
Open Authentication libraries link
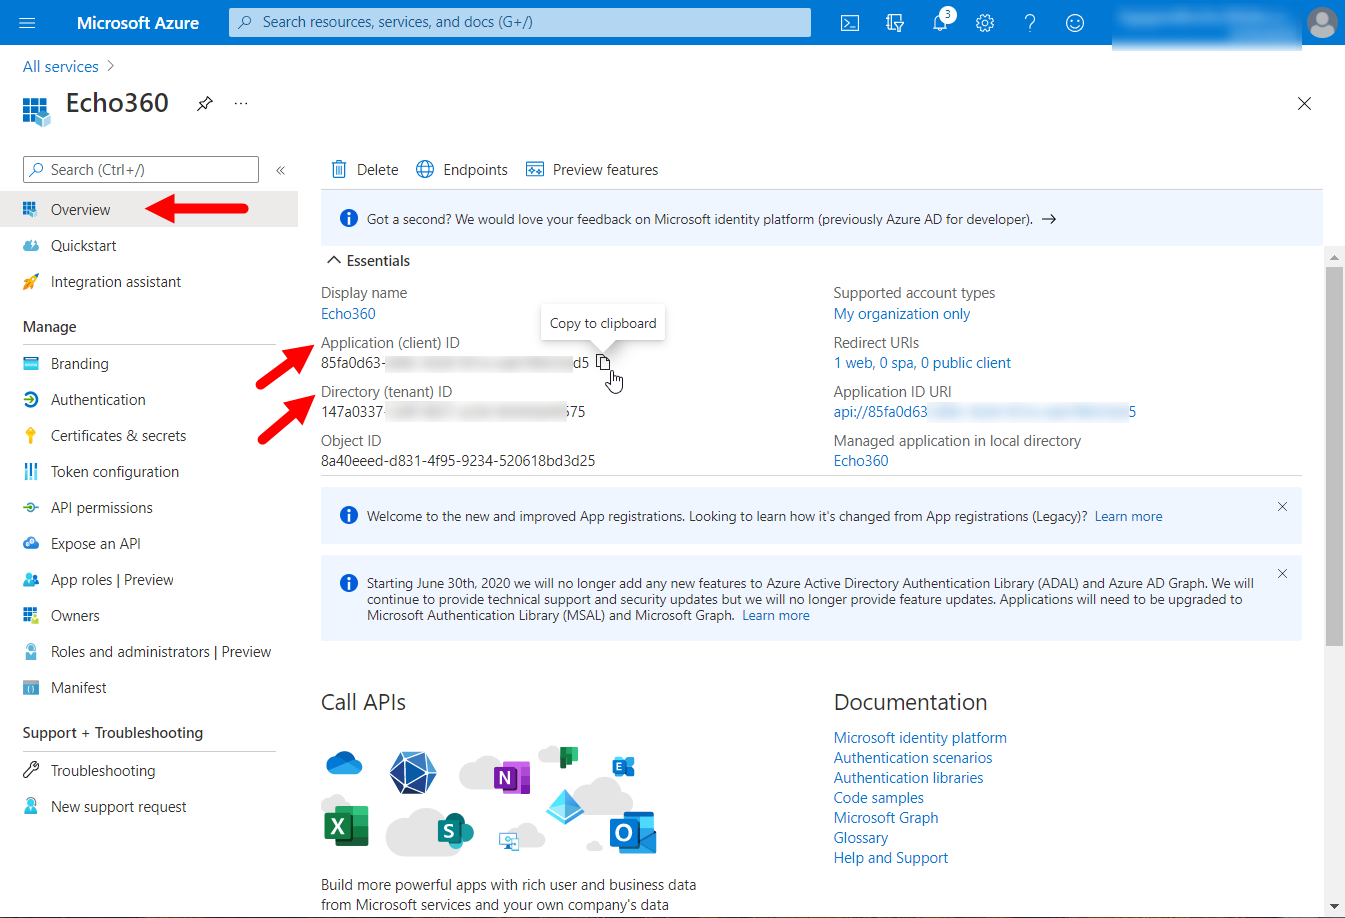point(908,778)
